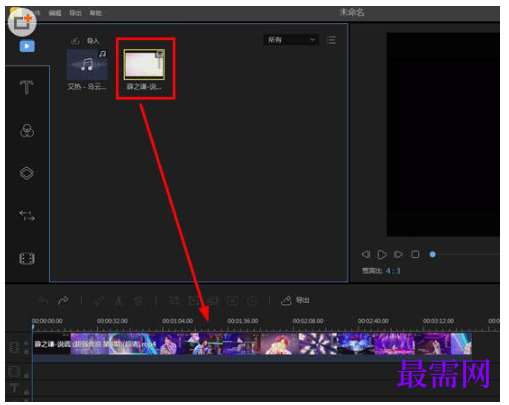Click the Delete trash icon in timeline toolbar
This screenshot has width=509, height=405.
tap(138, 301)
